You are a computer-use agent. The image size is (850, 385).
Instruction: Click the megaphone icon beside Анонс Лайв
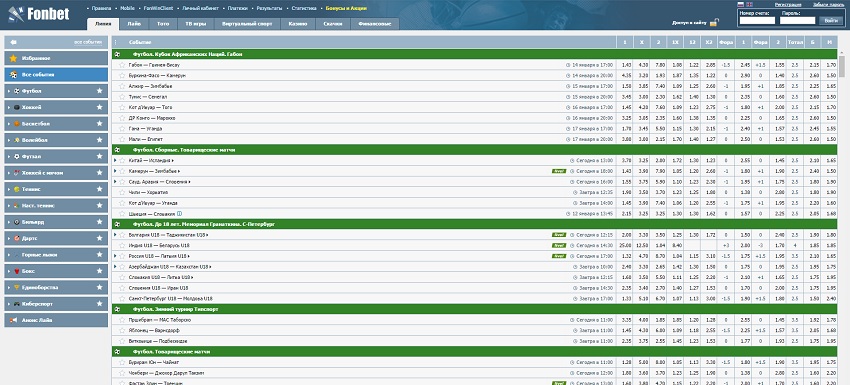coord(14,320)
